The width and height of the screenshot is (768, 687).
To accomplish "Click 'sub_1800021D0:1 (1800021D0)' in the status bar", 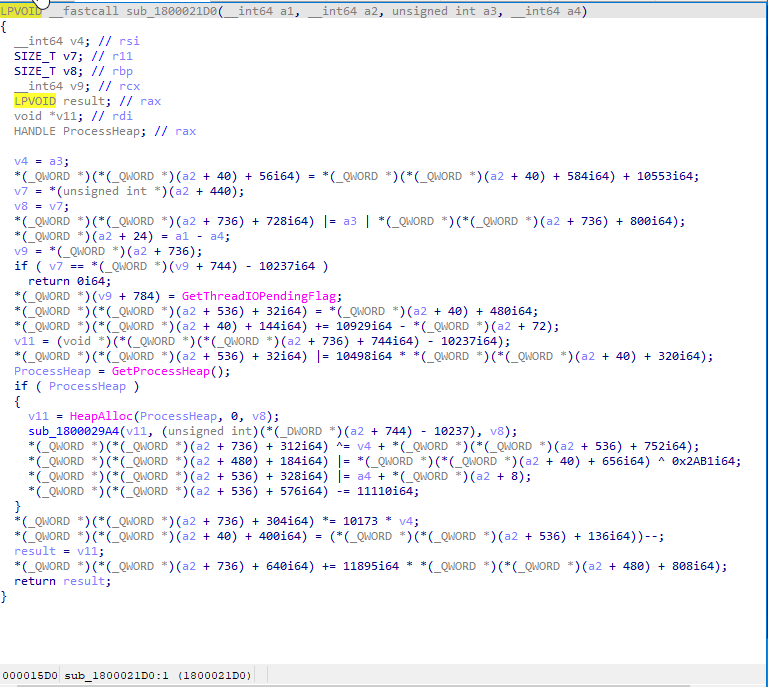I will pos(158,676).
